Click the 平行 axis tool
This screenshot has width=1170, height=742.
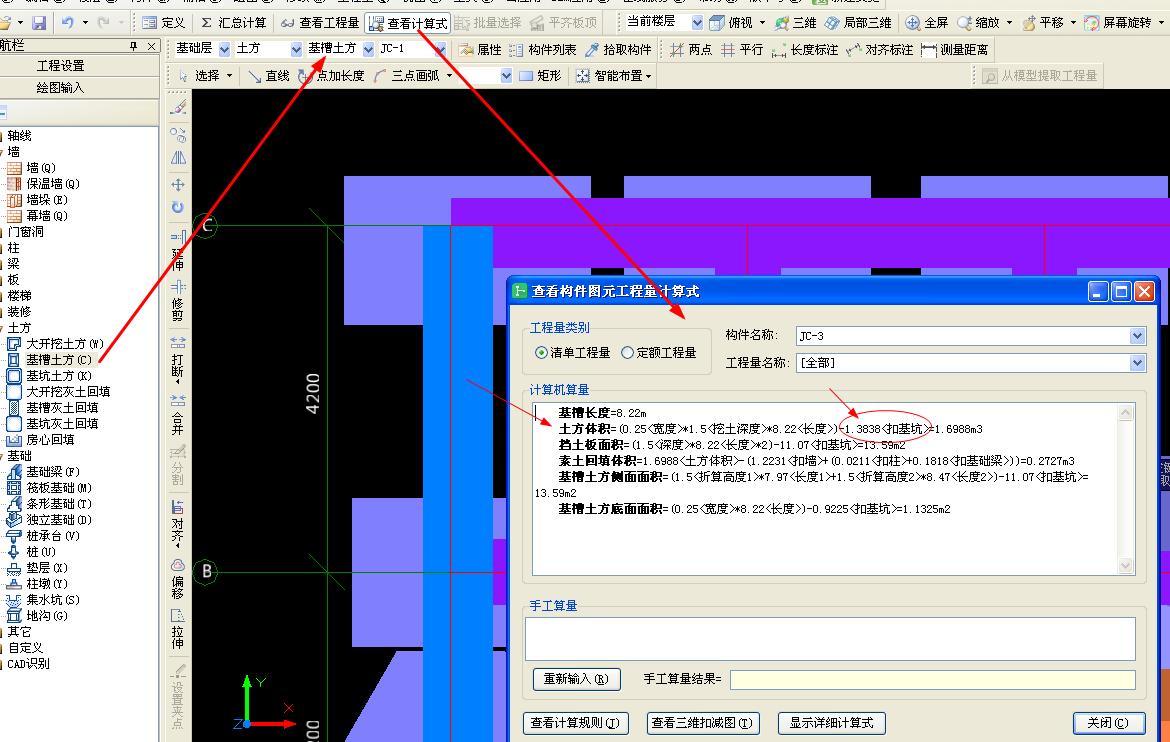pyautogui.click(x=742, y=50)
